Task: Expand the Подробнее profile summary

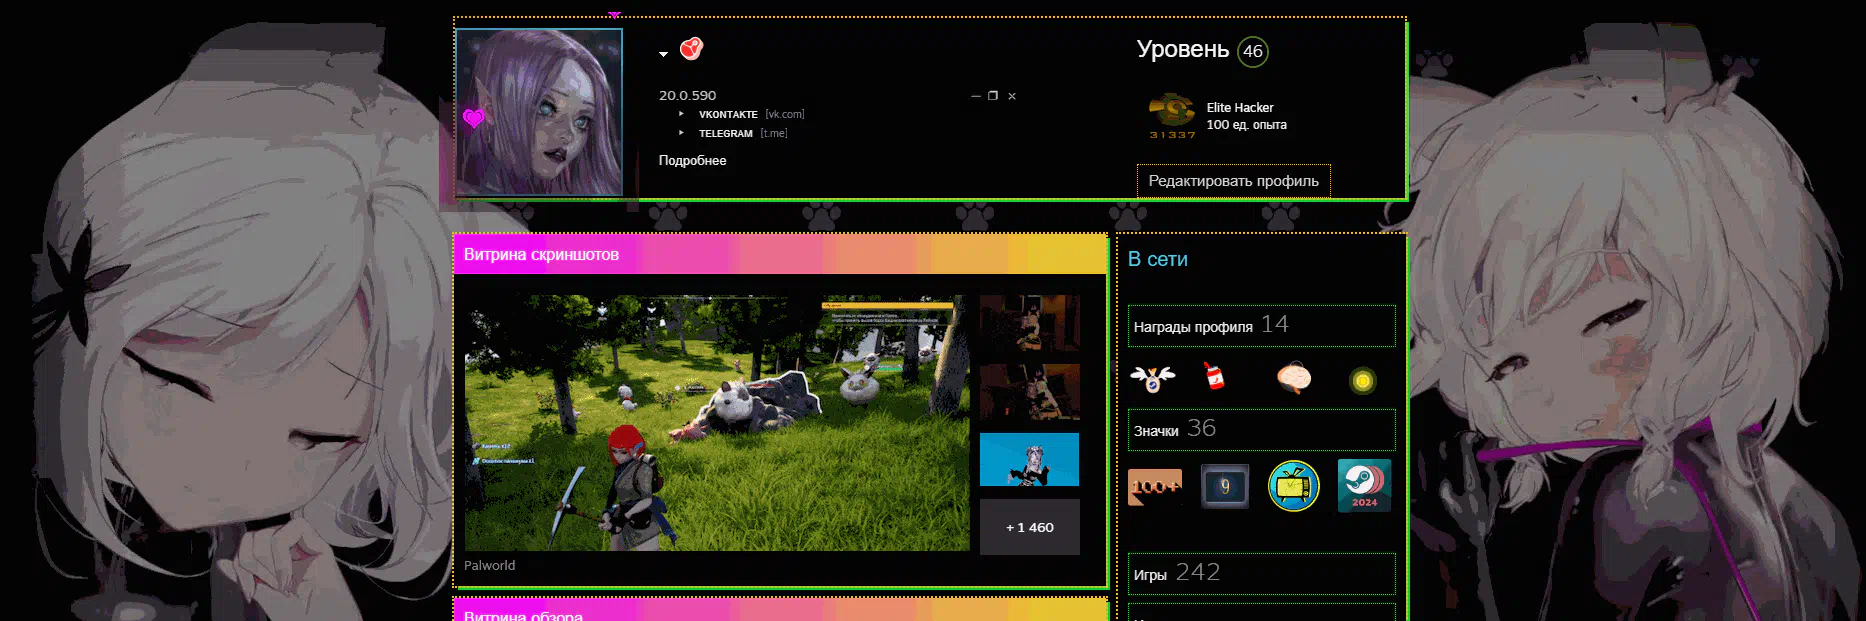Action: pyautogui.click(x=692, y=160)
